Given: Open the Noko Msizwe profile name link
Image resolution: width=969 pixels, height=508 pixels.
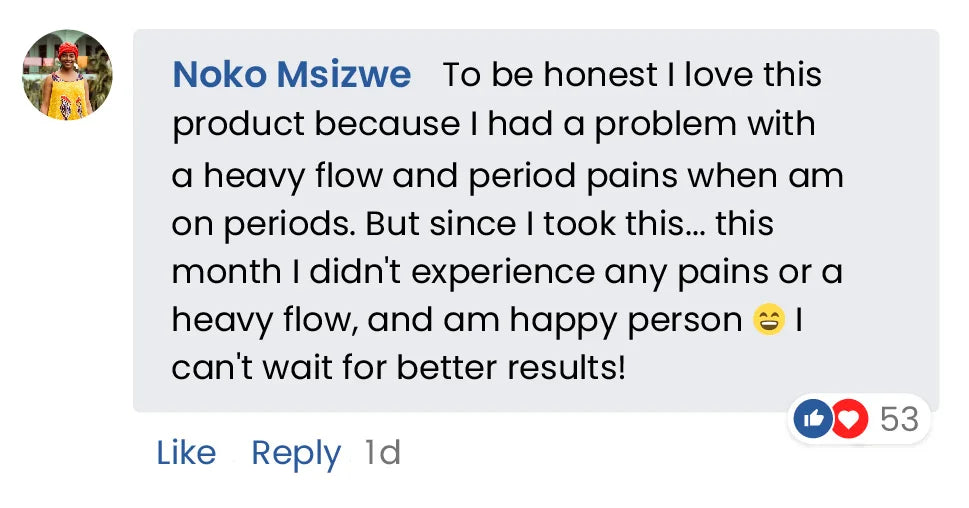Looking at the screenshot, I should click(291, 75).
